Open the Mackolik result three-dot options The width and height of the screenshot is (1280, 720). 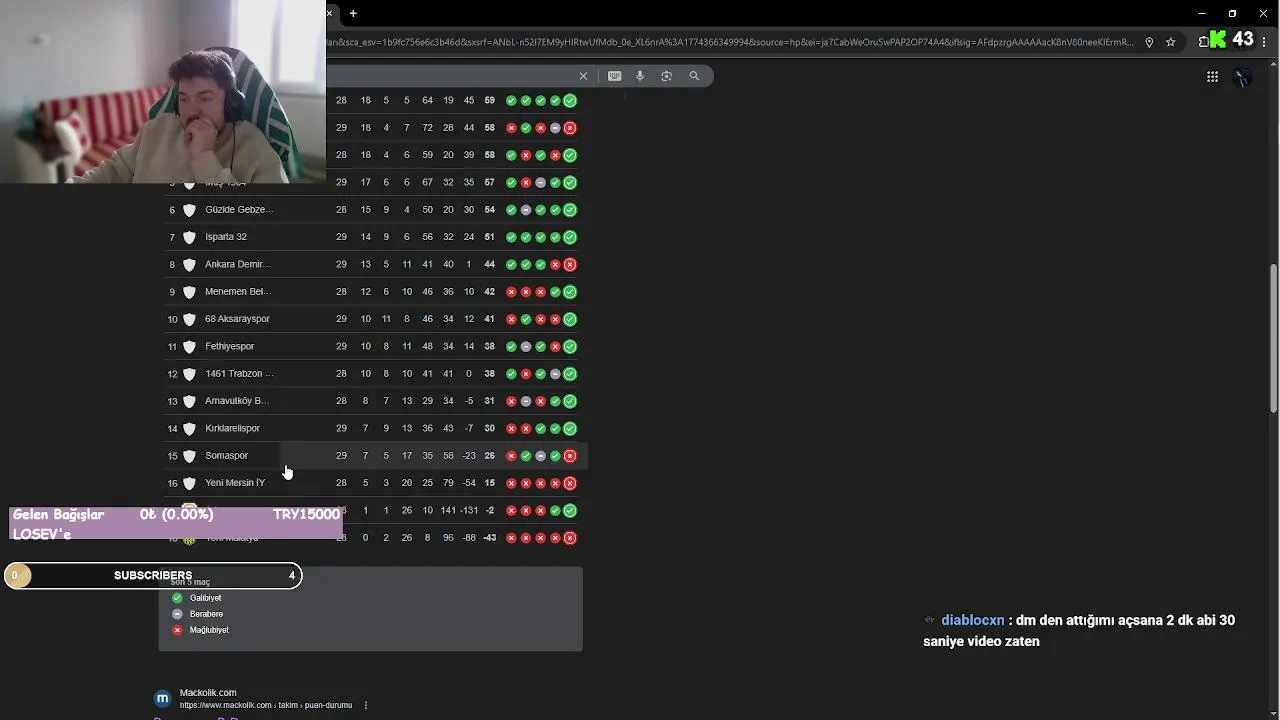pyautogui.click(x=366, y=705)
